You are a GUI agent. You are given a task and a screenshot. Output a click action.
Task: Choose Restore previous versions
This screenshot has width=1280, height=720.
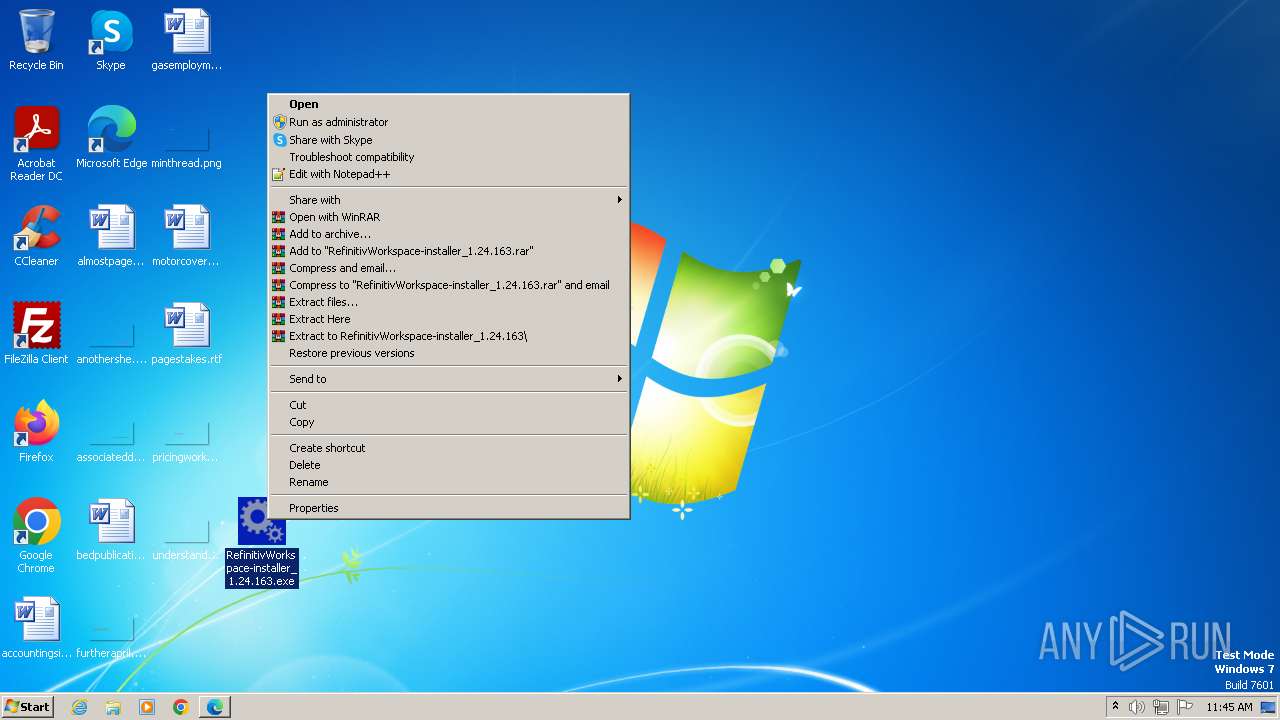pyautogui.click(x=449, y=353)
